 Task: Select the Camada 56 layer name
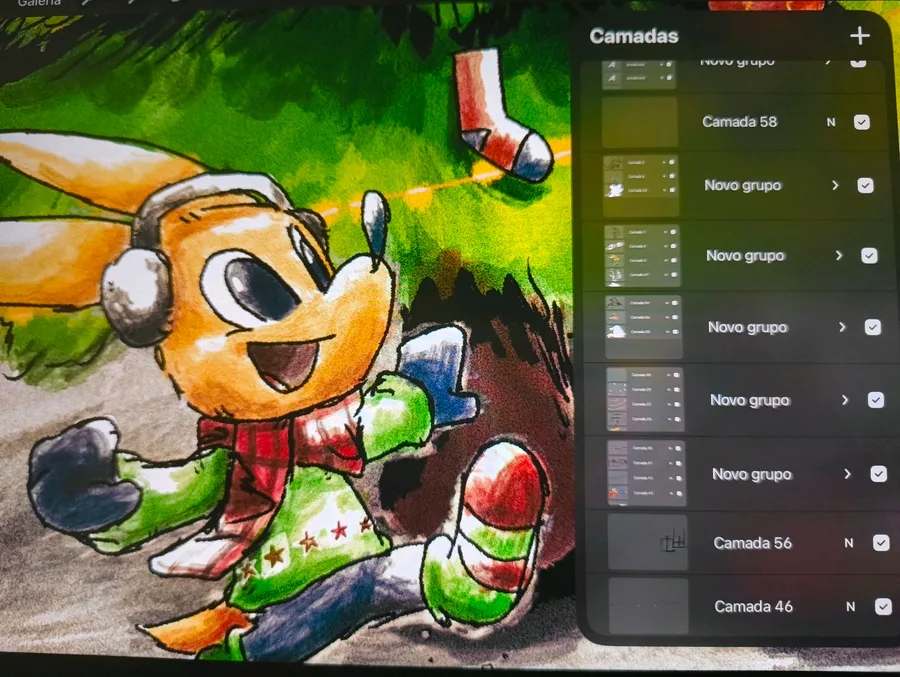point(752,543)
